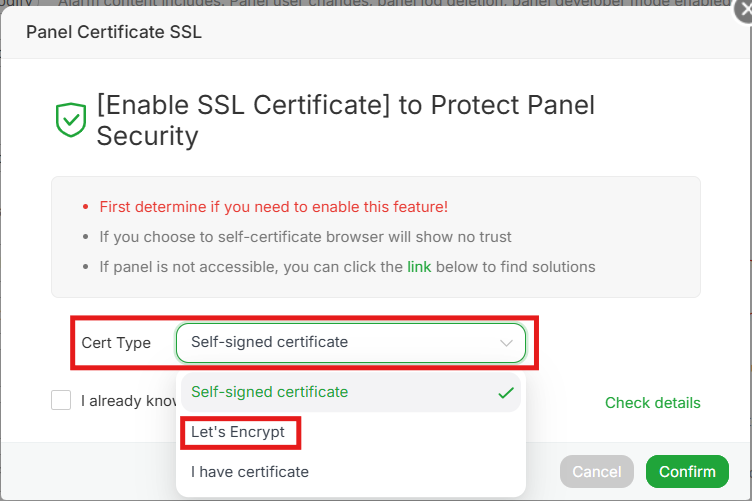Click the chevron arrow in Cert Type box

tap(506, 342)
